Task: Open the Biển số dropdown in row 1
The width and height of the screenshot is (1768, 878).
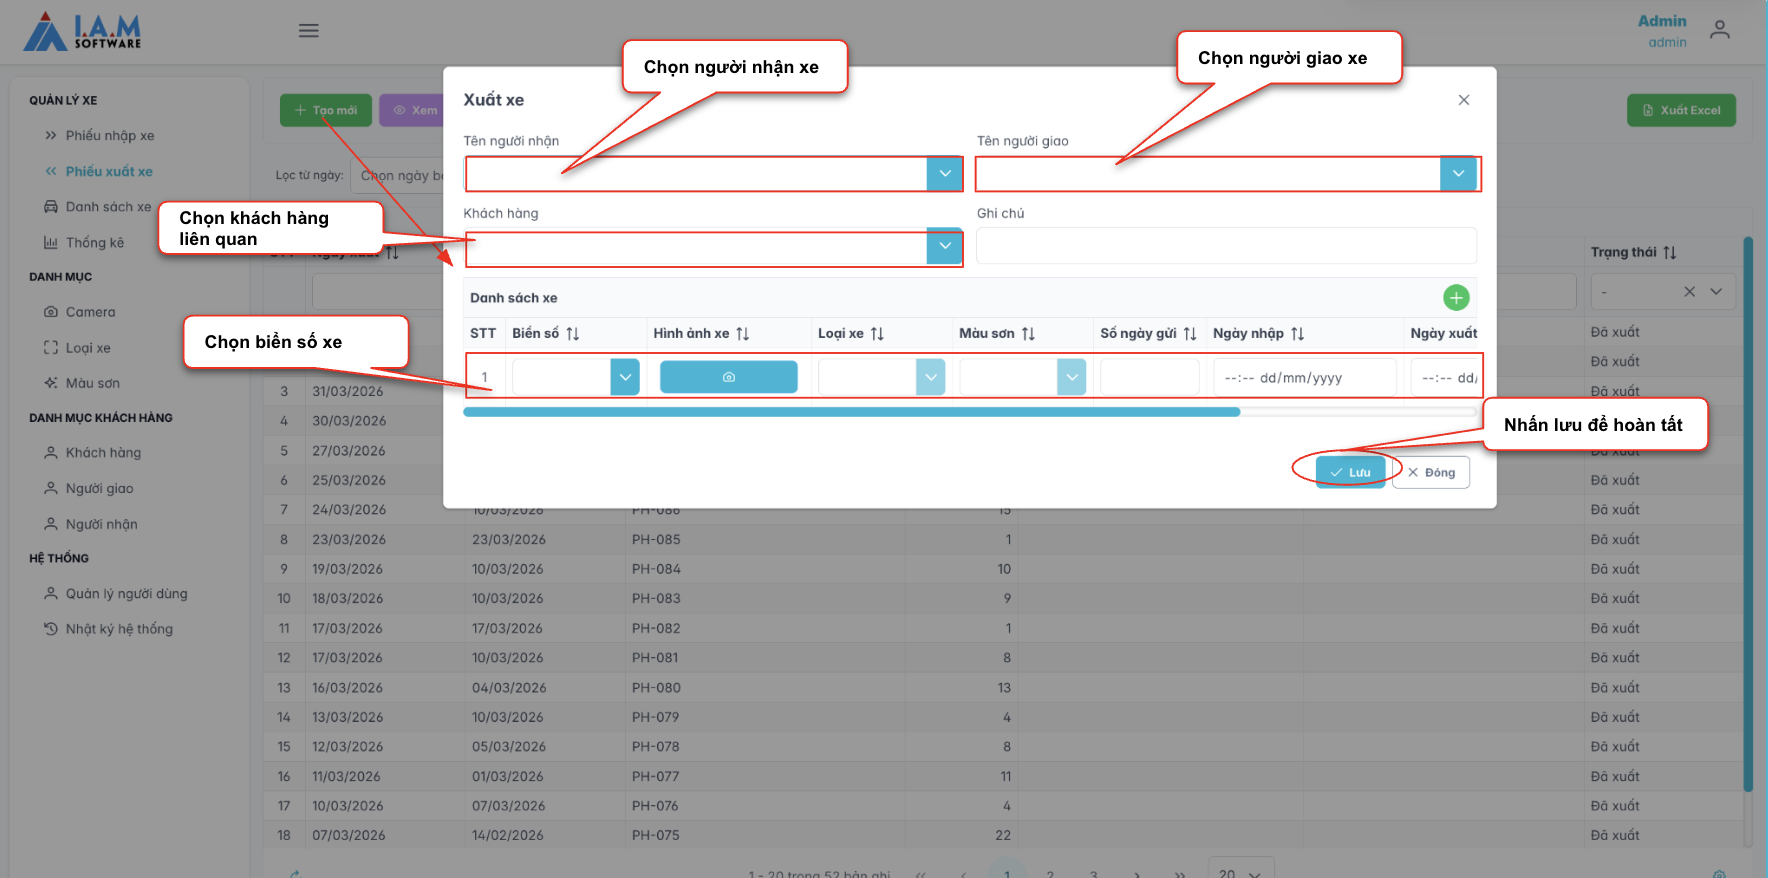Action: [x=625, y=377]
